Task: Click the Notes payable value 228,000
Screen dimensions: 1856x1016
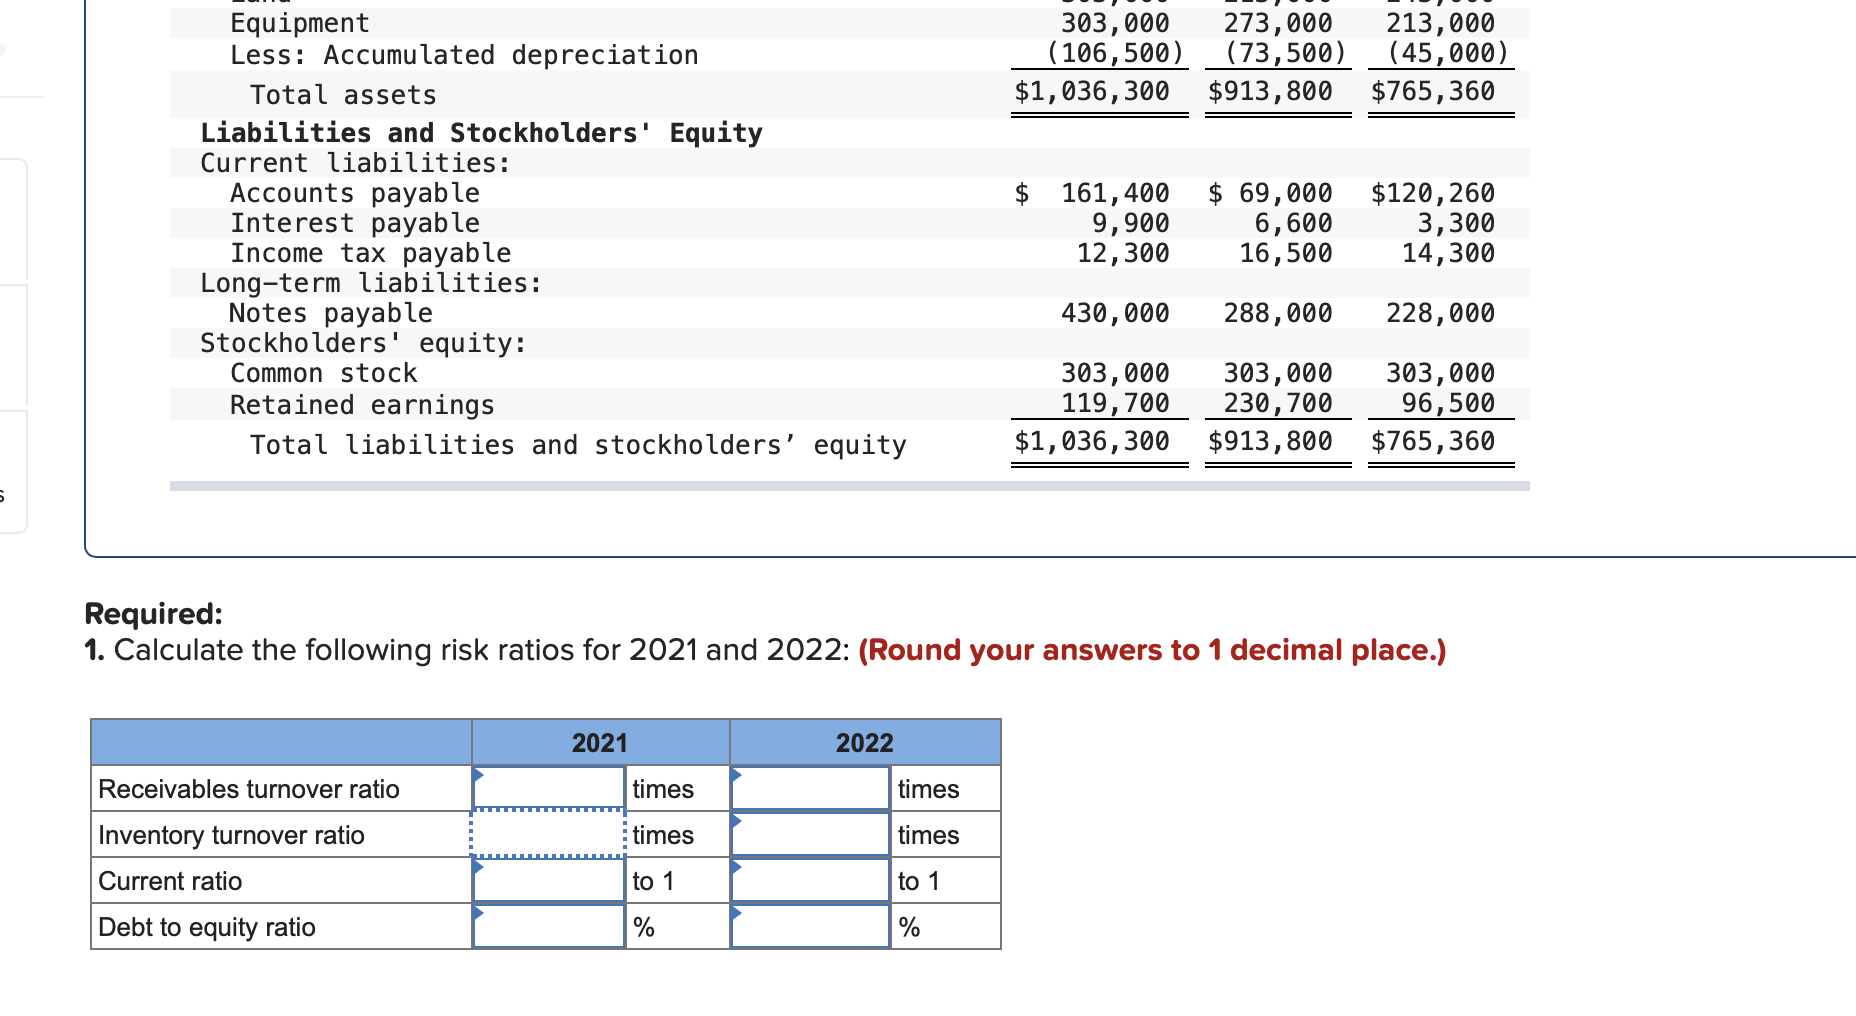Action: coord(1441,313)
